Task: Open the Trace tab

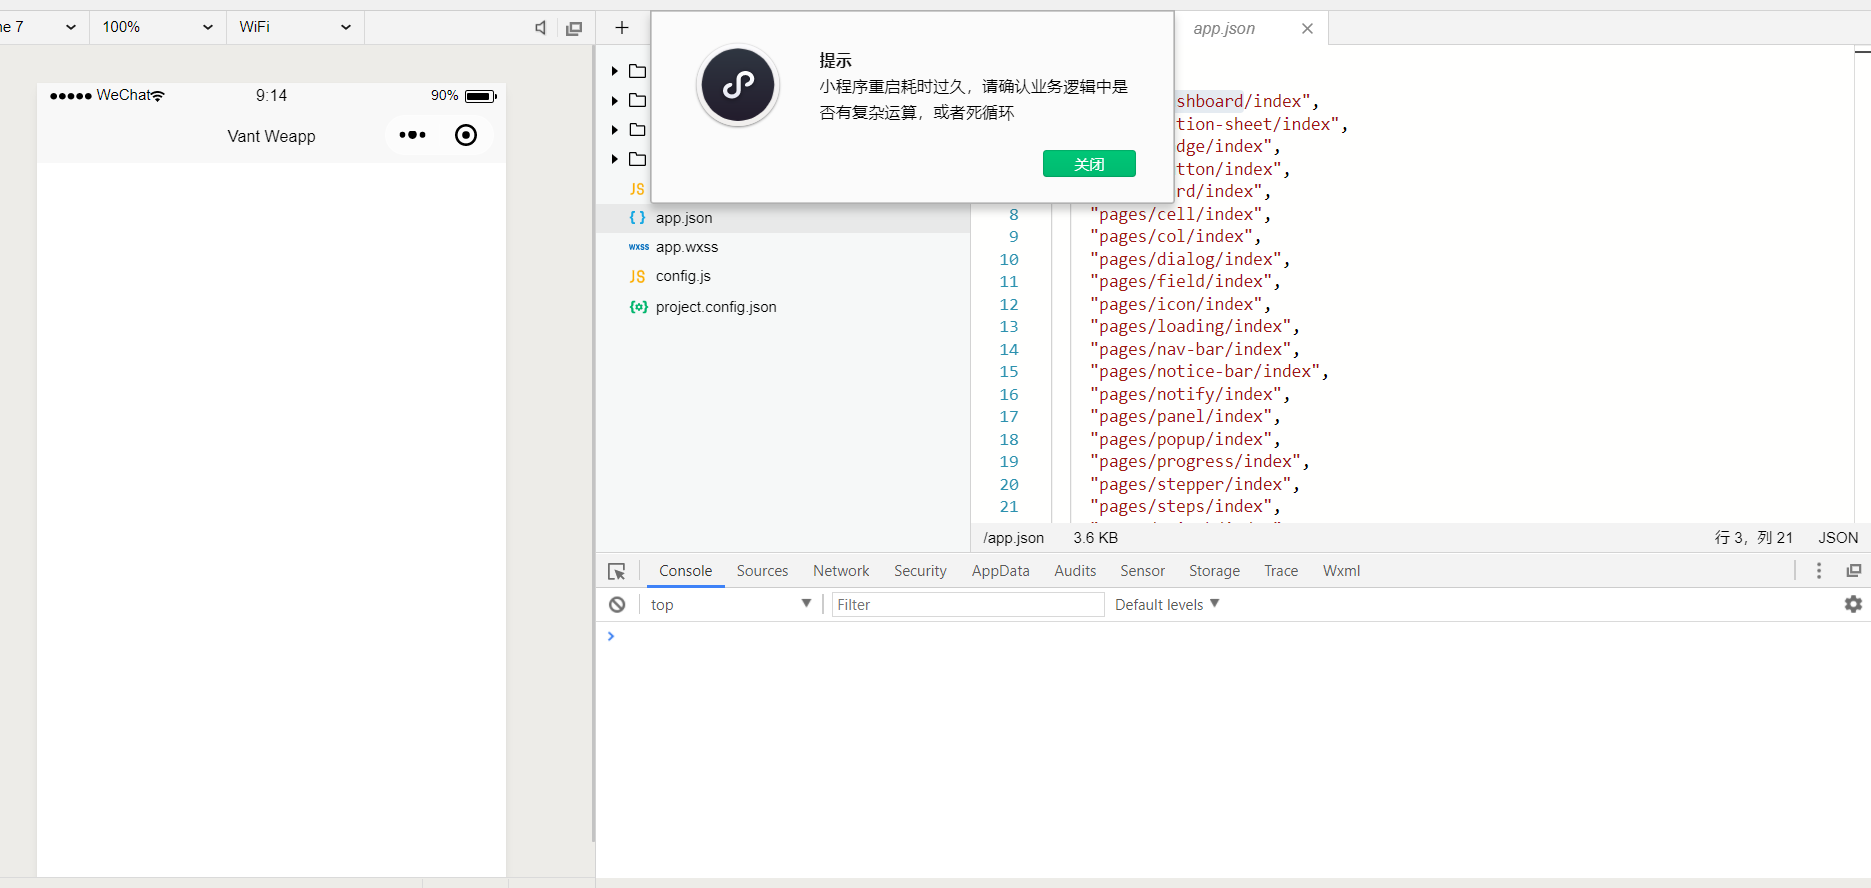Action: click(1281, 571)
